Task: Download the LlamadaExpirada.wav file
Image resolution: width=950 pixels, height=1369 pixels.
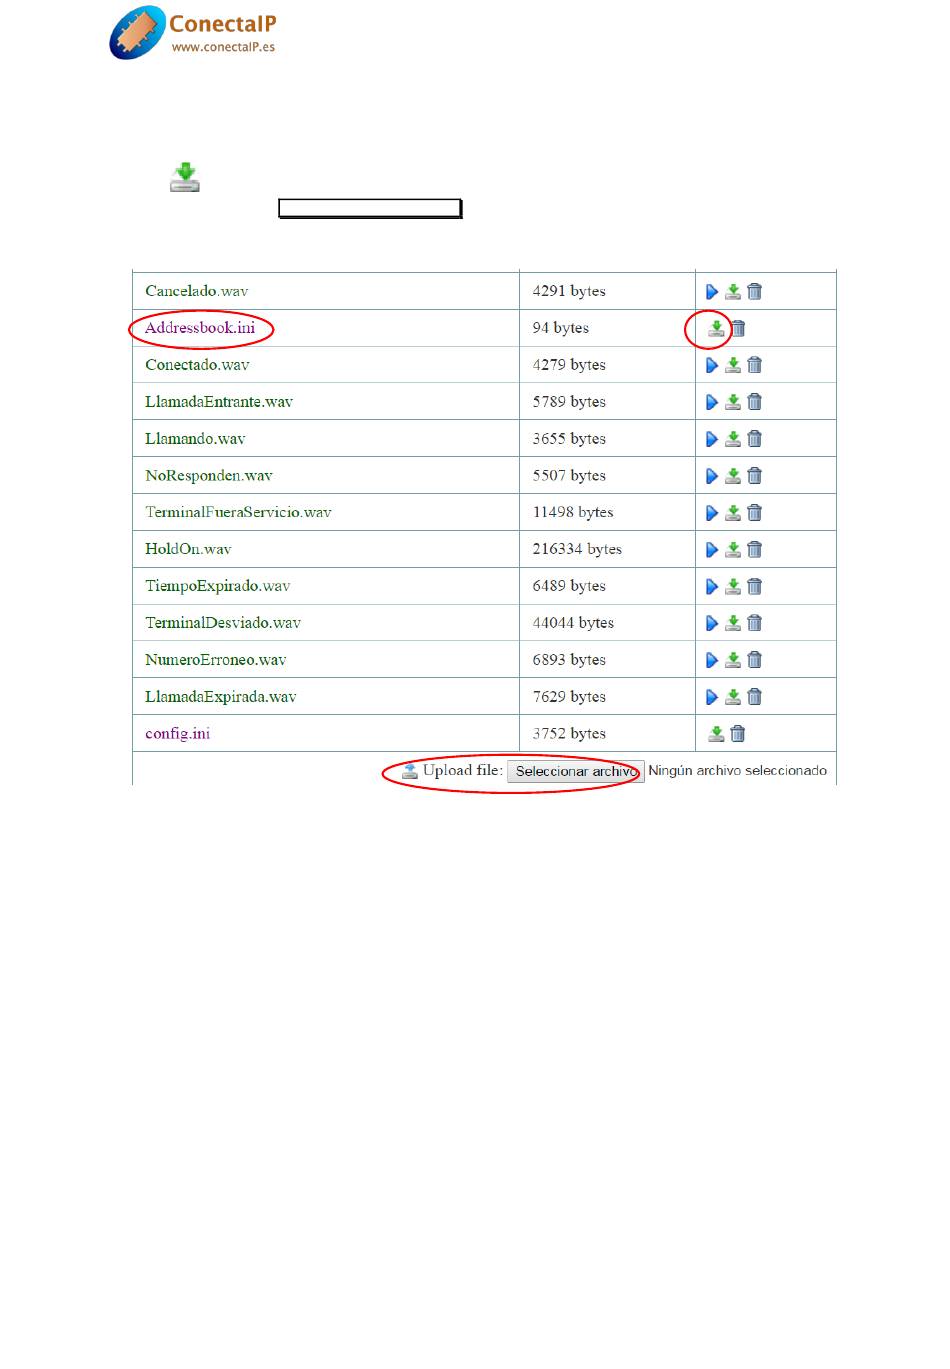Action: click(x=733, y=697)
